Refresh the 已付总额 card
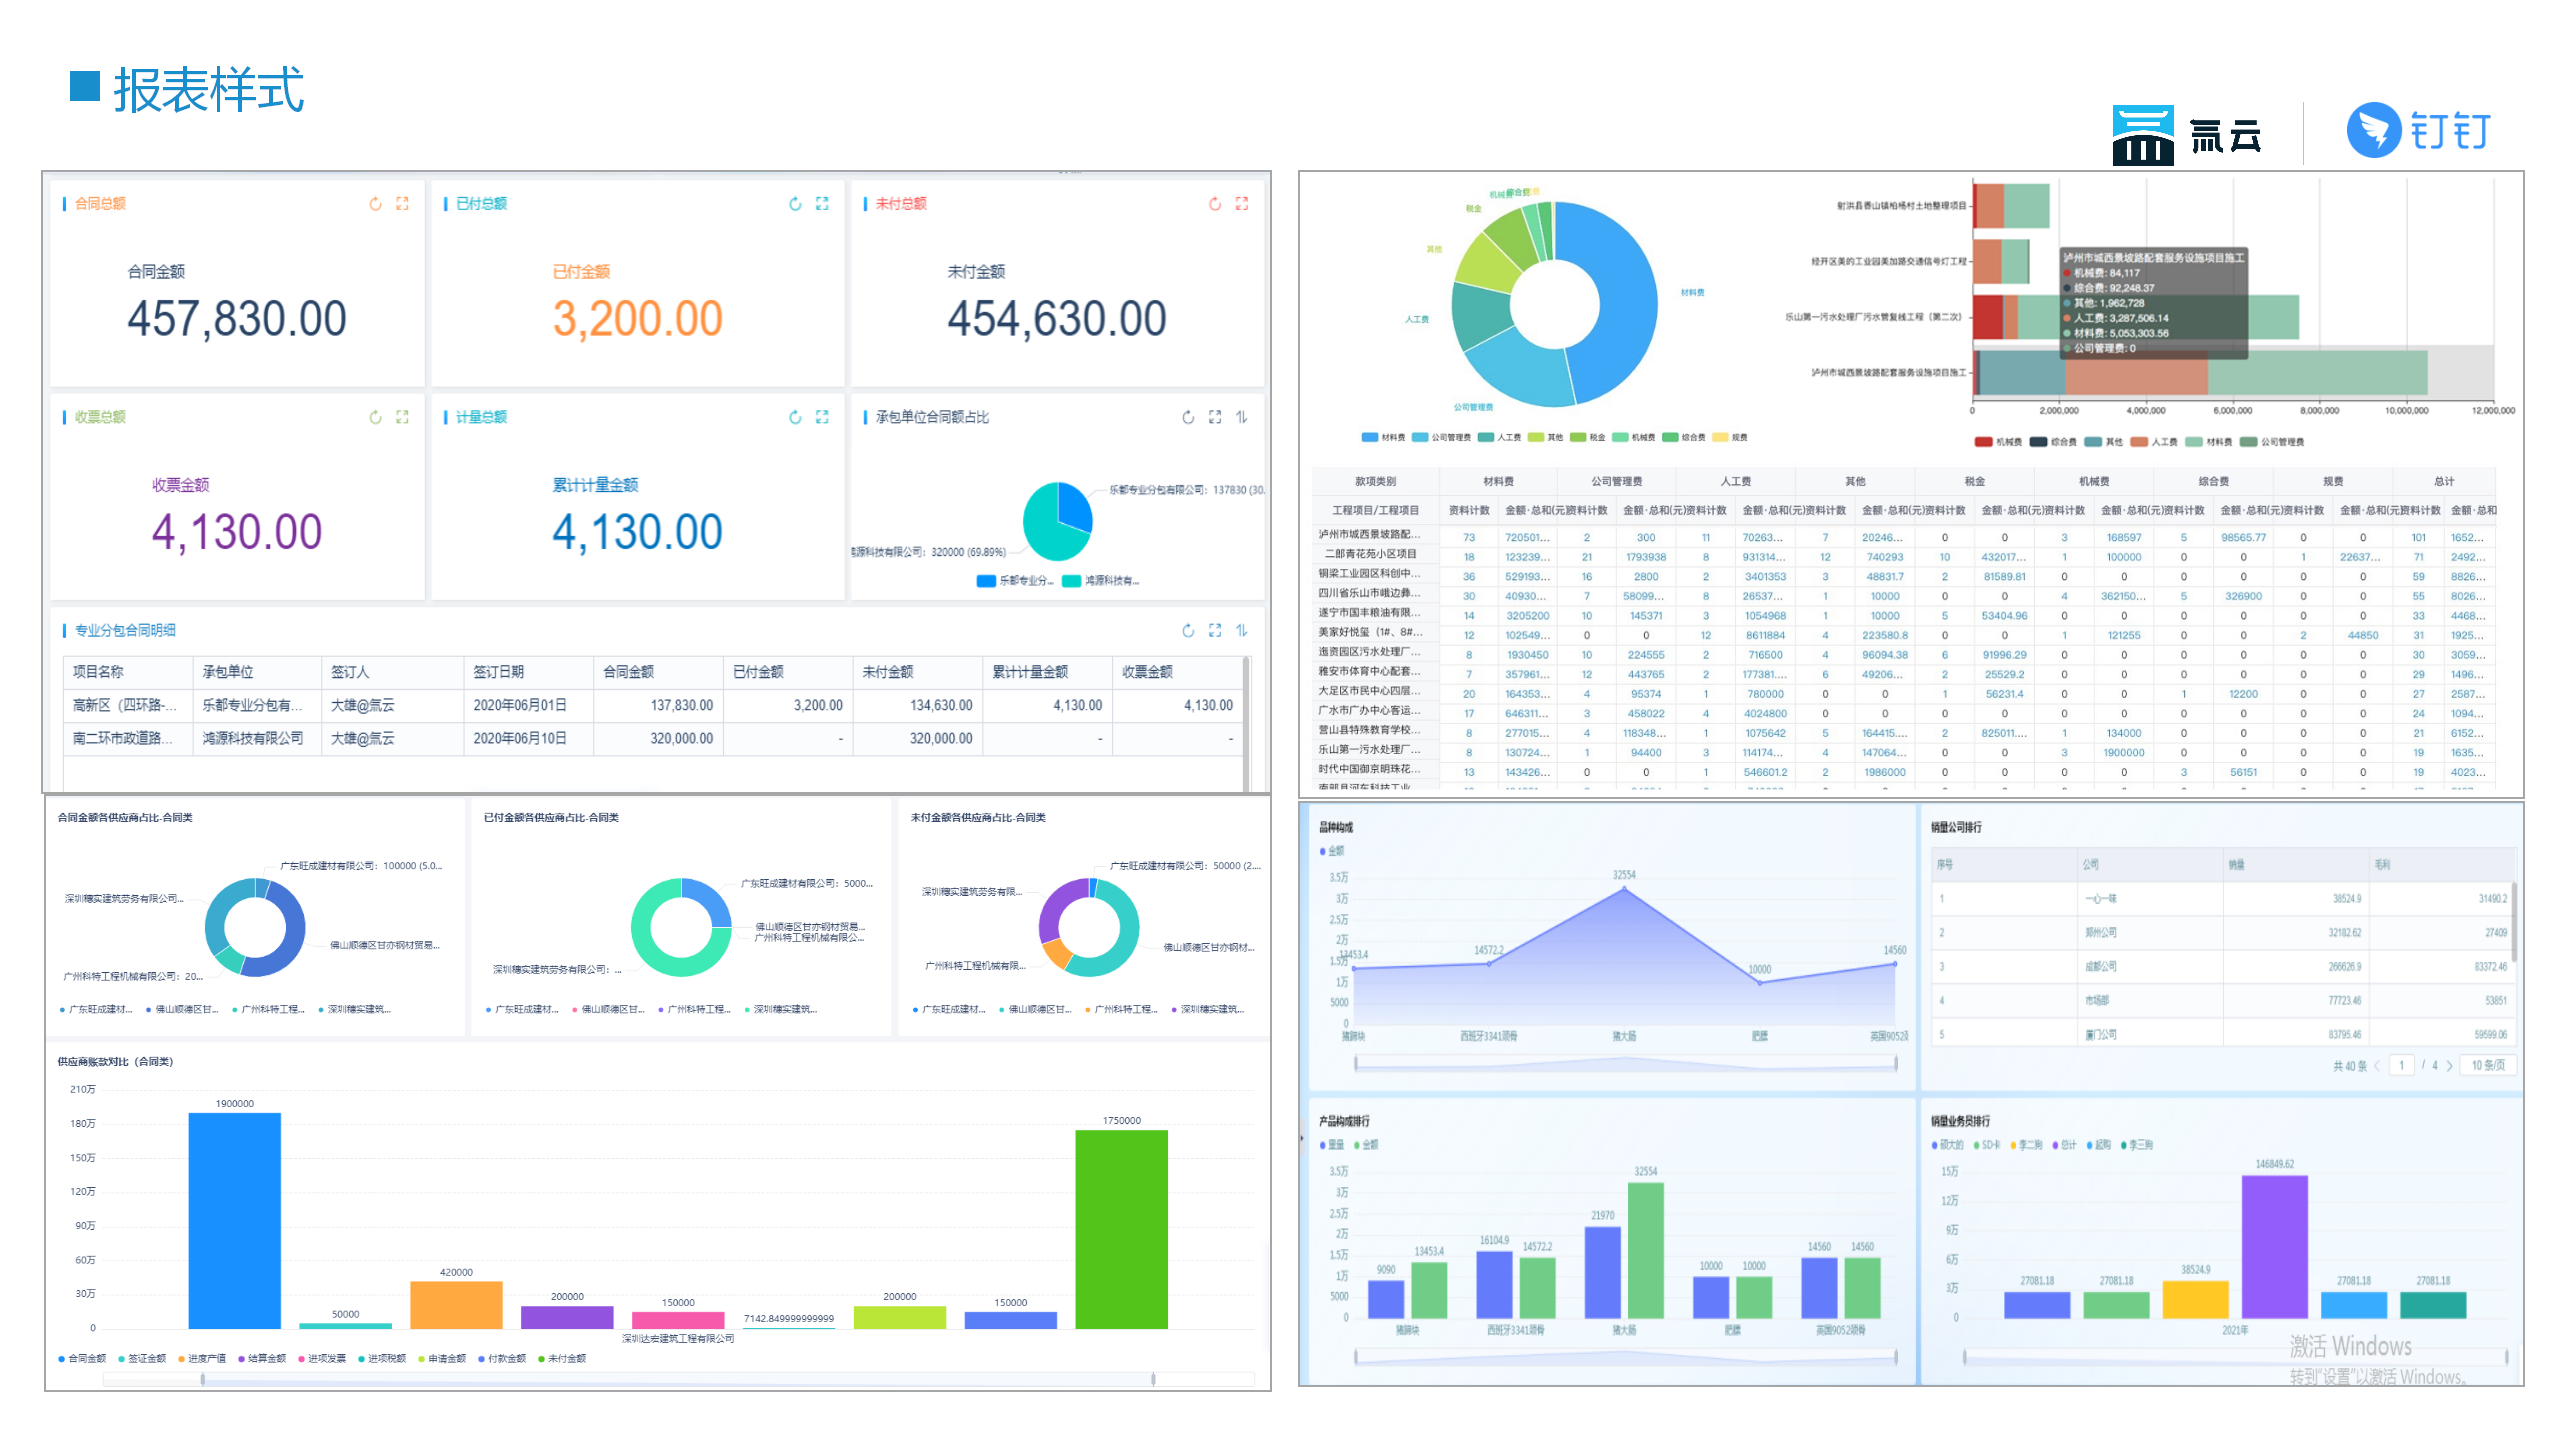This screenshot has width=2560, height=1440. click(x=795, y=204)
